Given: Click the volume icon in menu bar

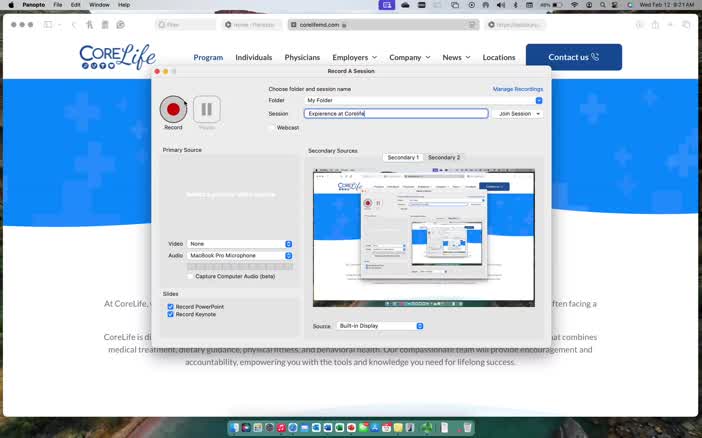Looking at the screenshot, I should point(501,5).
